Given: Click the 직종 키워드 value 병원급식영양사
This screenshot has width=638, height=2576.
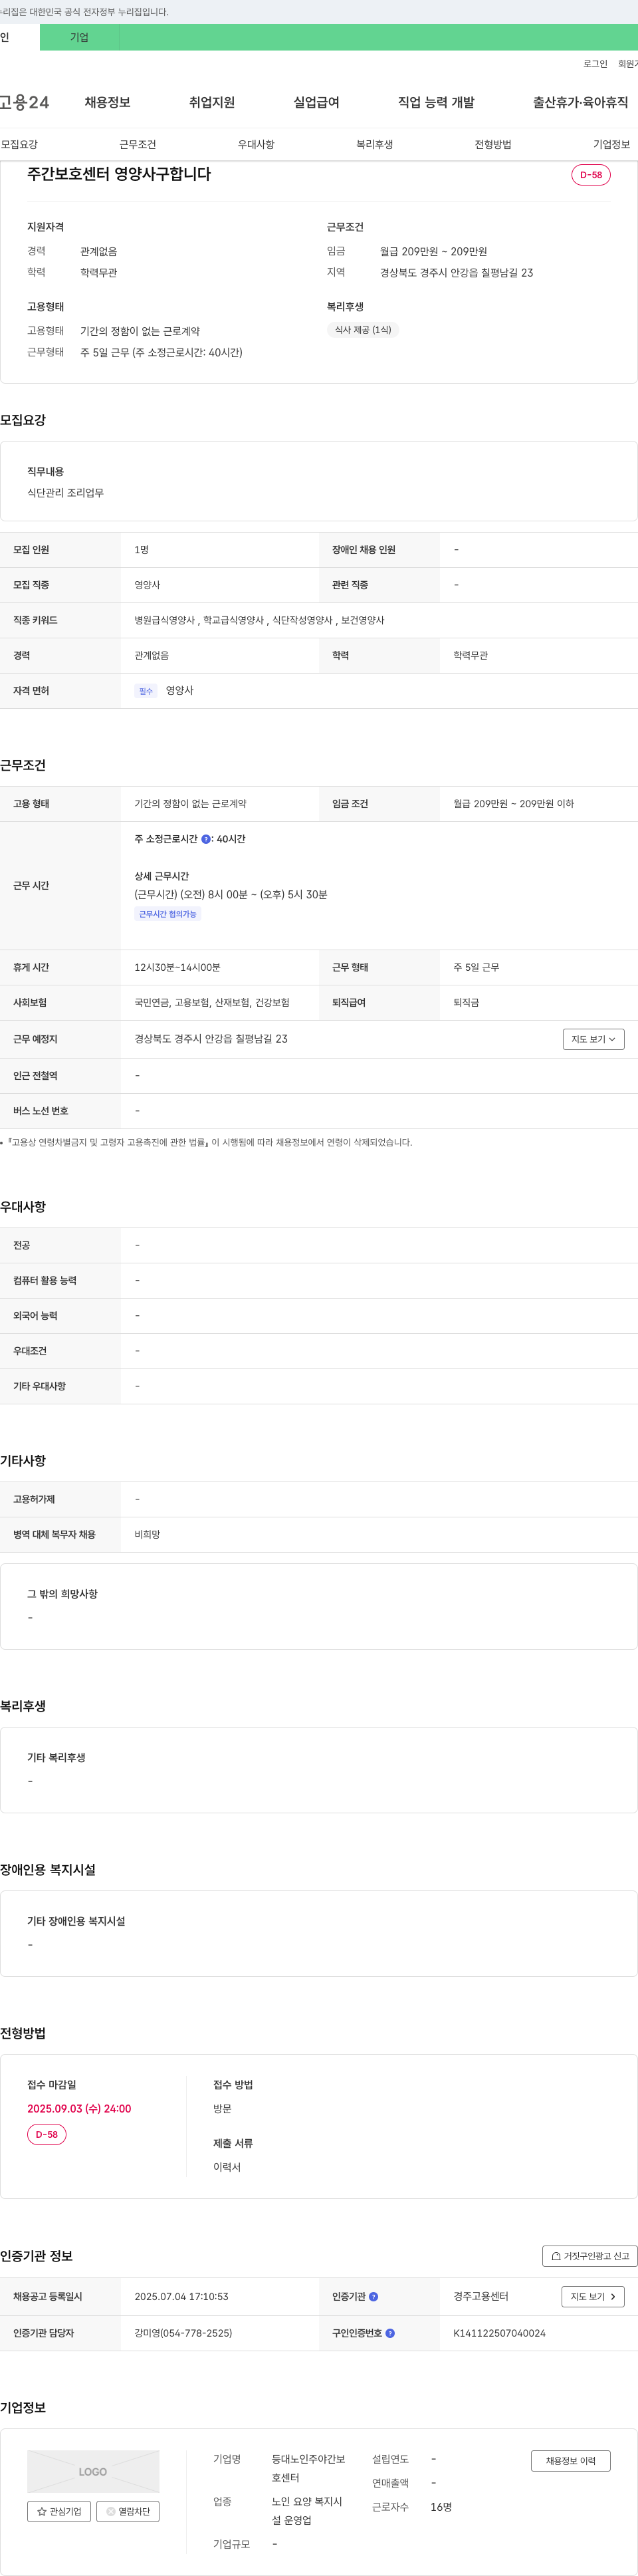Looking at the screenshot, I should click(165, 620).
